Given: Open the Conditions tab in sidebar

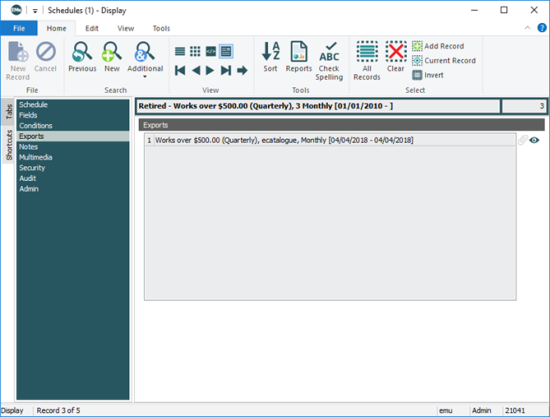Looking at the screenshot, I should pyautogui.click(x=73, y=126).
